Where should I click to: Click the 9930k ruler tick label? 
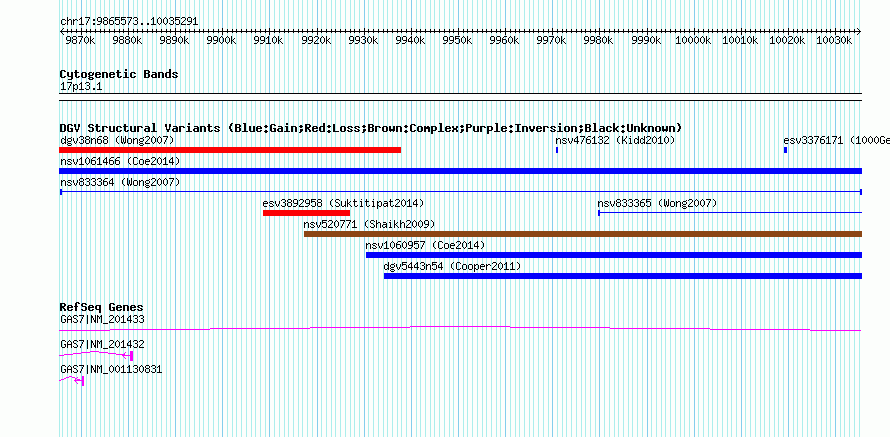tap(363, 41)
